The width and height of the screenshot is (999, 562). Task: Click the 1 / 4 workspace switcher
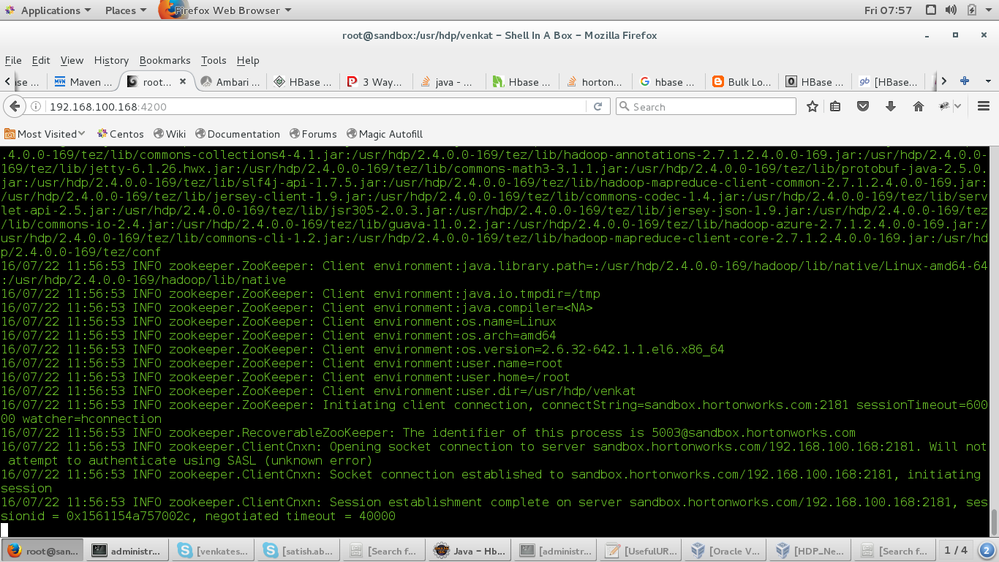click(955, 551)
